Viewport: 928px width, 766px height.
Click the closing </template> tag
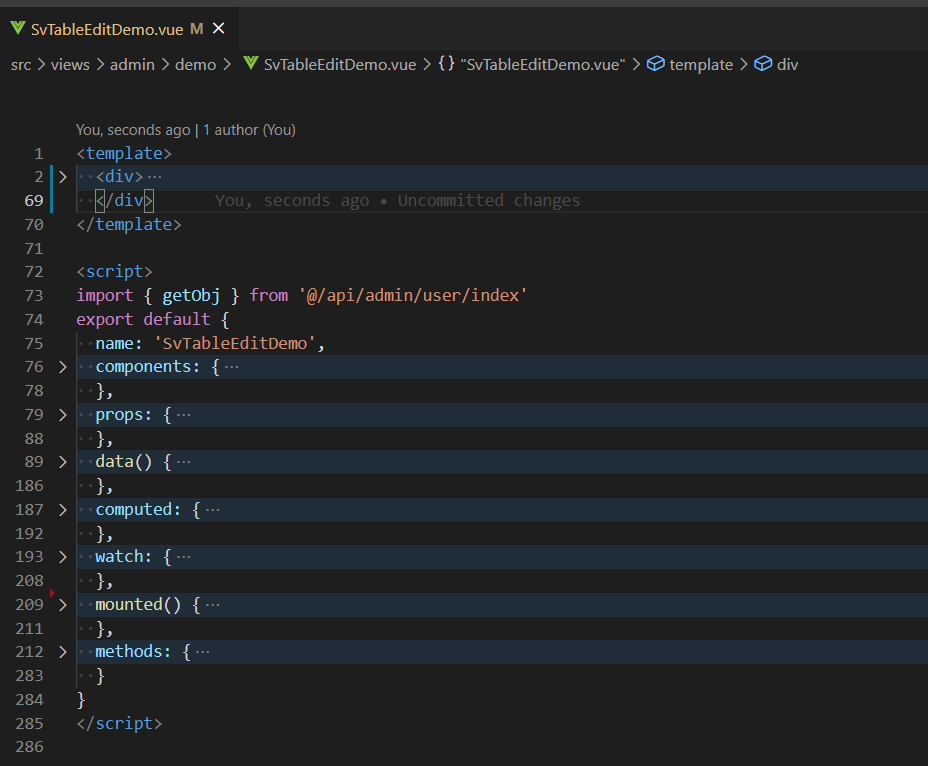pos(129,224)
